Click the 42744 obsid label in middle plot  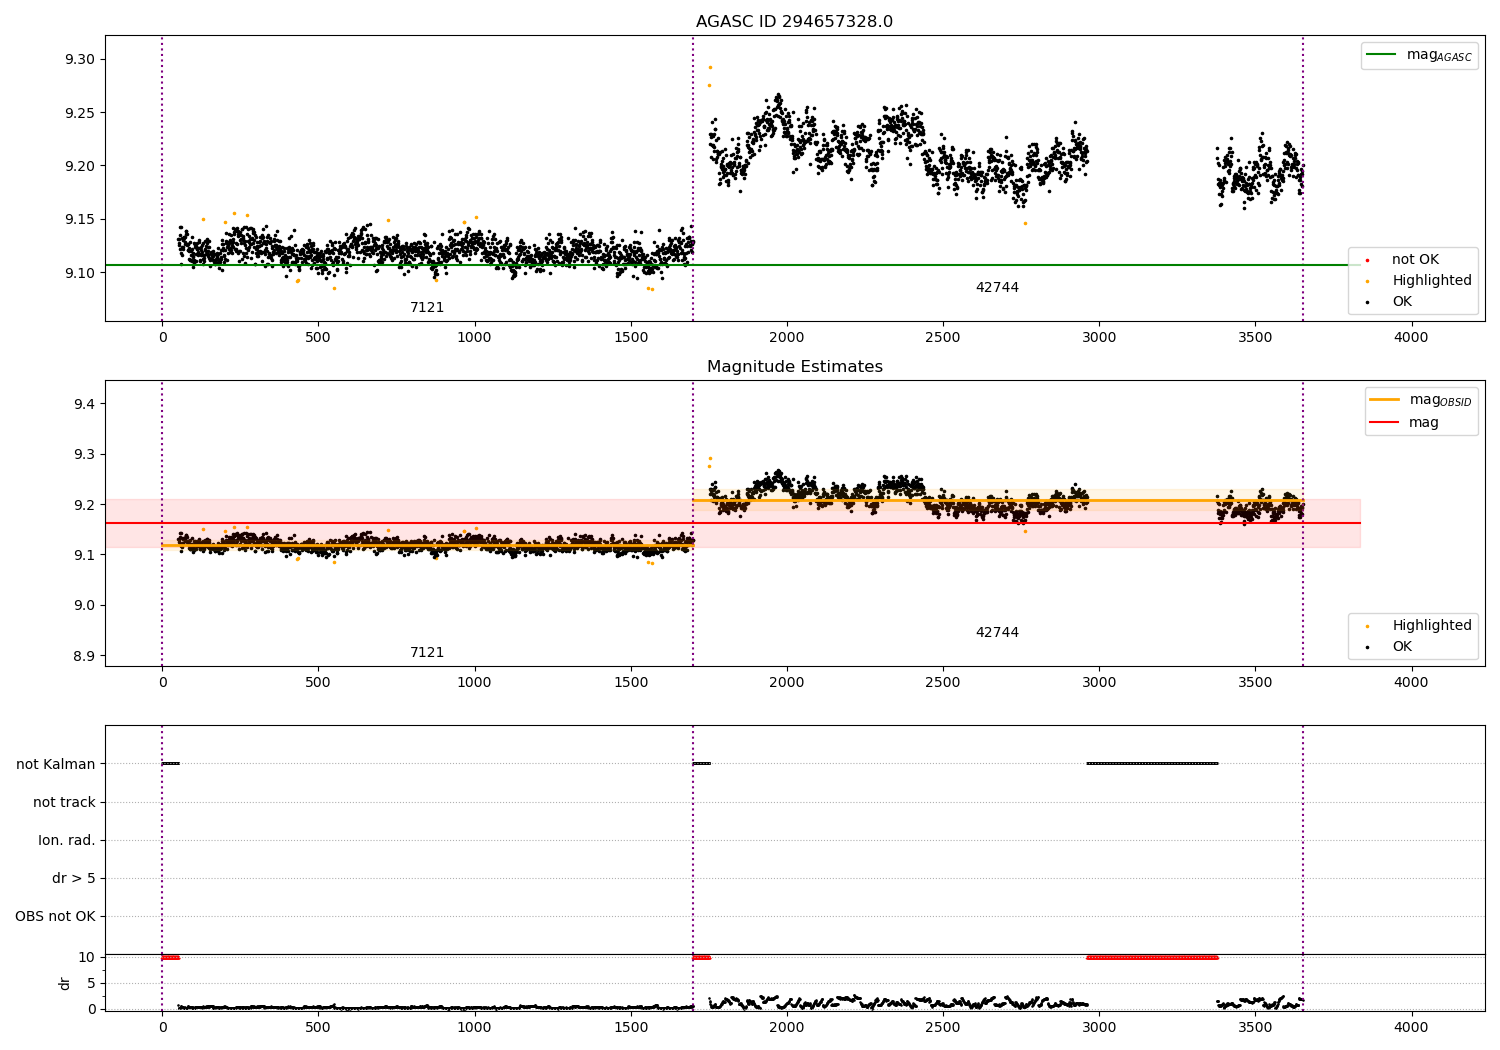click(x=997, y=633)
